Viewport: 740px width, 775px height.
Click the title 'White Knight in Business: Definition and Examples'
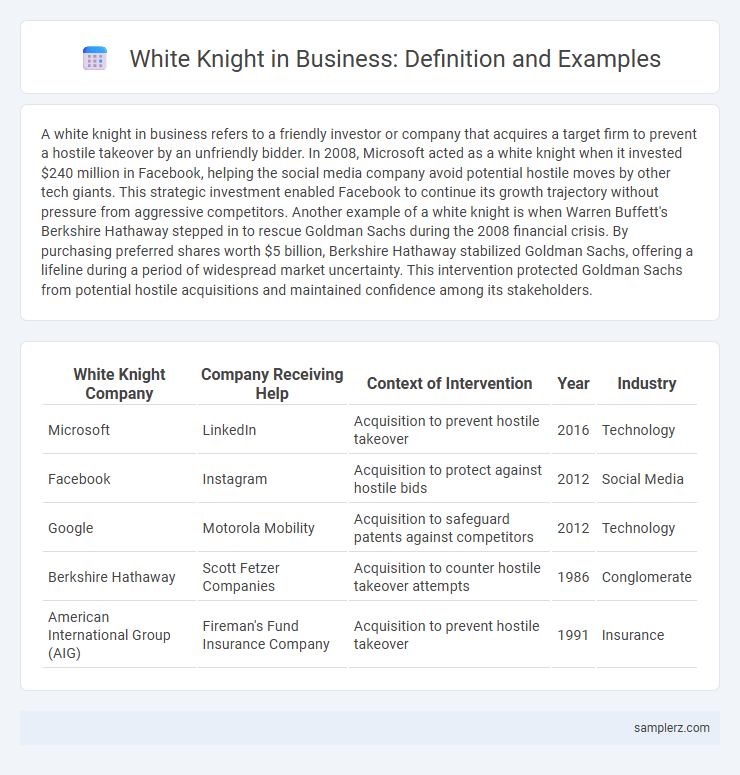(395, 59)
